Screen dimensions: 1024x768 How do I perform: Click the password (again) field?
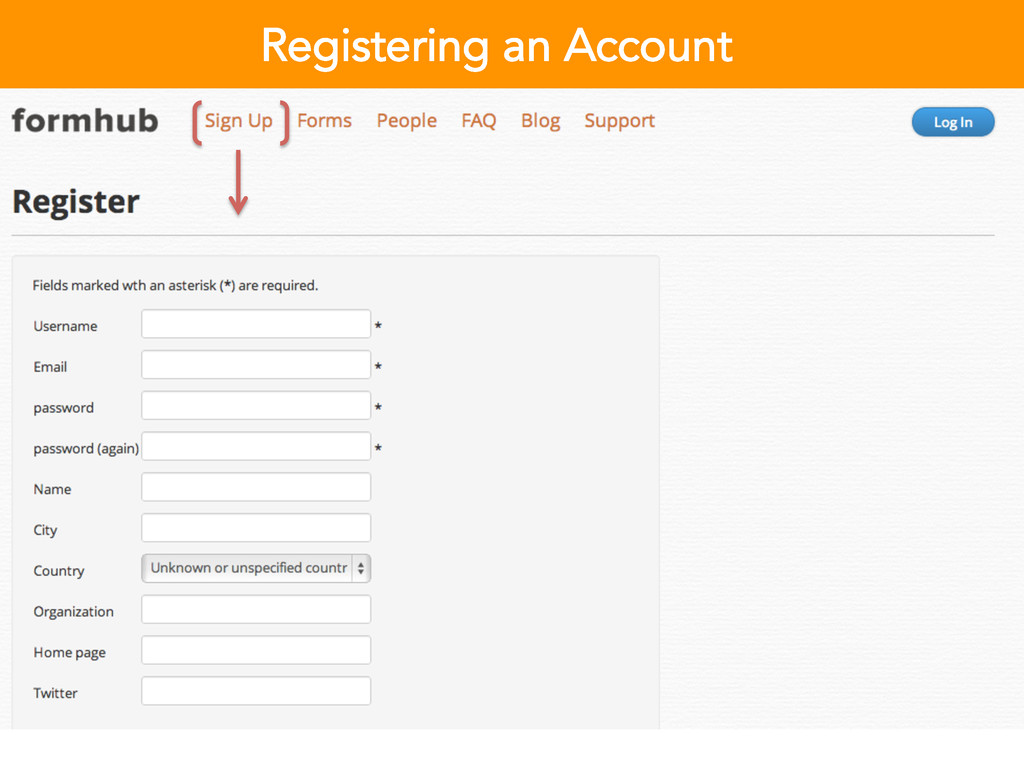coord(256,447)
